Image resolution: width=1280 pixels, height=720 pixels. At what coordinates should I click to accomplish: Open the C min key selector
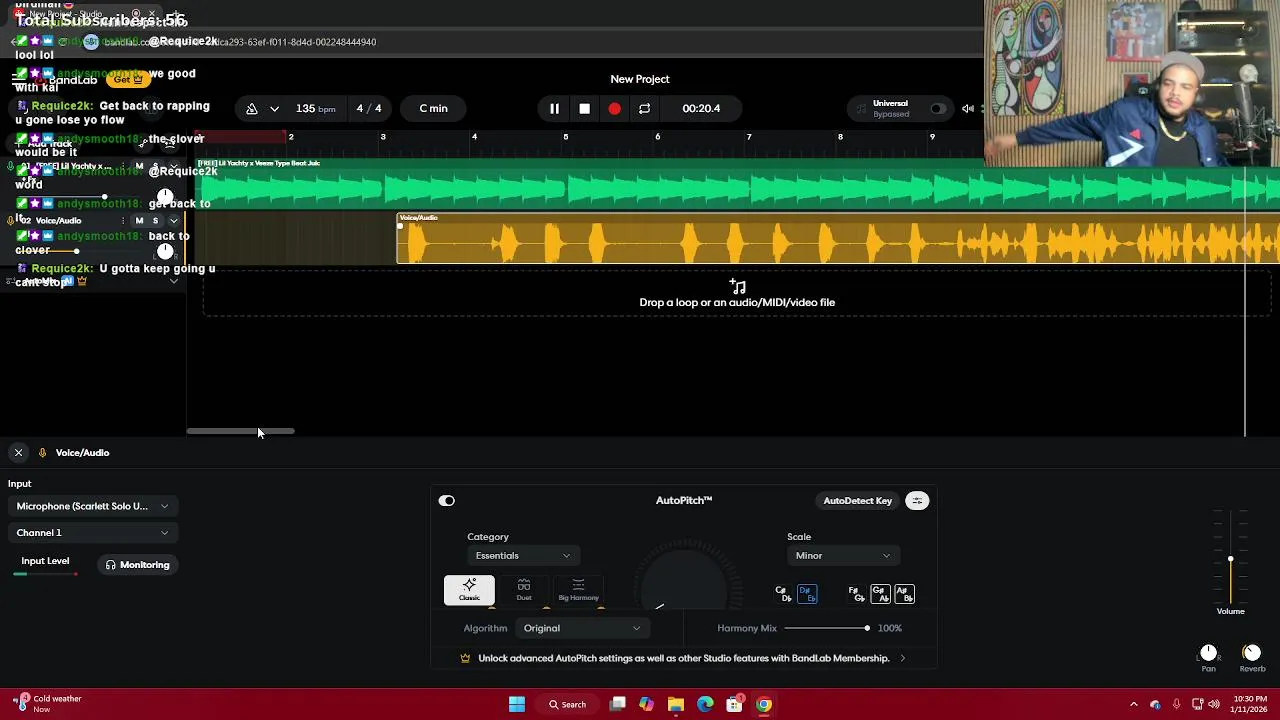coord(434,108)
